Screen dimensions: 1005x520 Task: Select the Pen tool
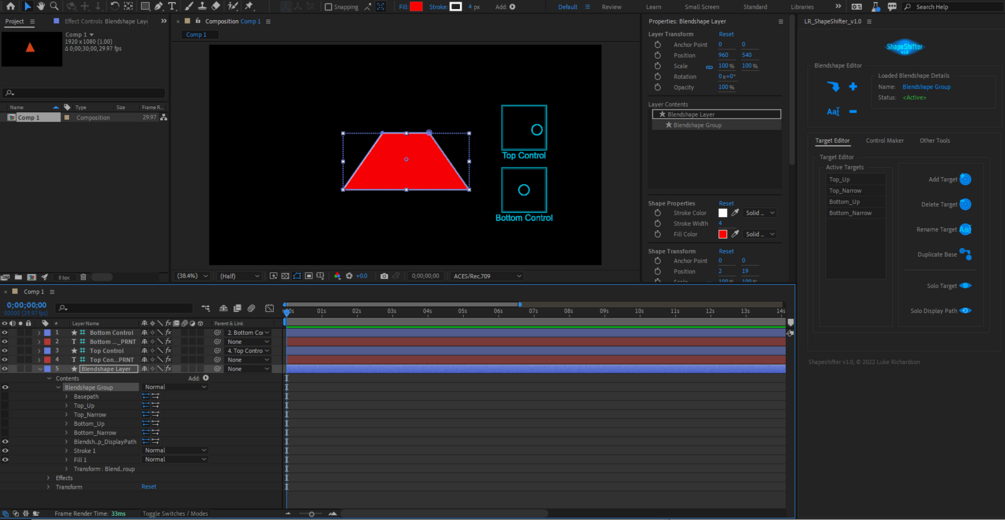click(x=158, y=6)
